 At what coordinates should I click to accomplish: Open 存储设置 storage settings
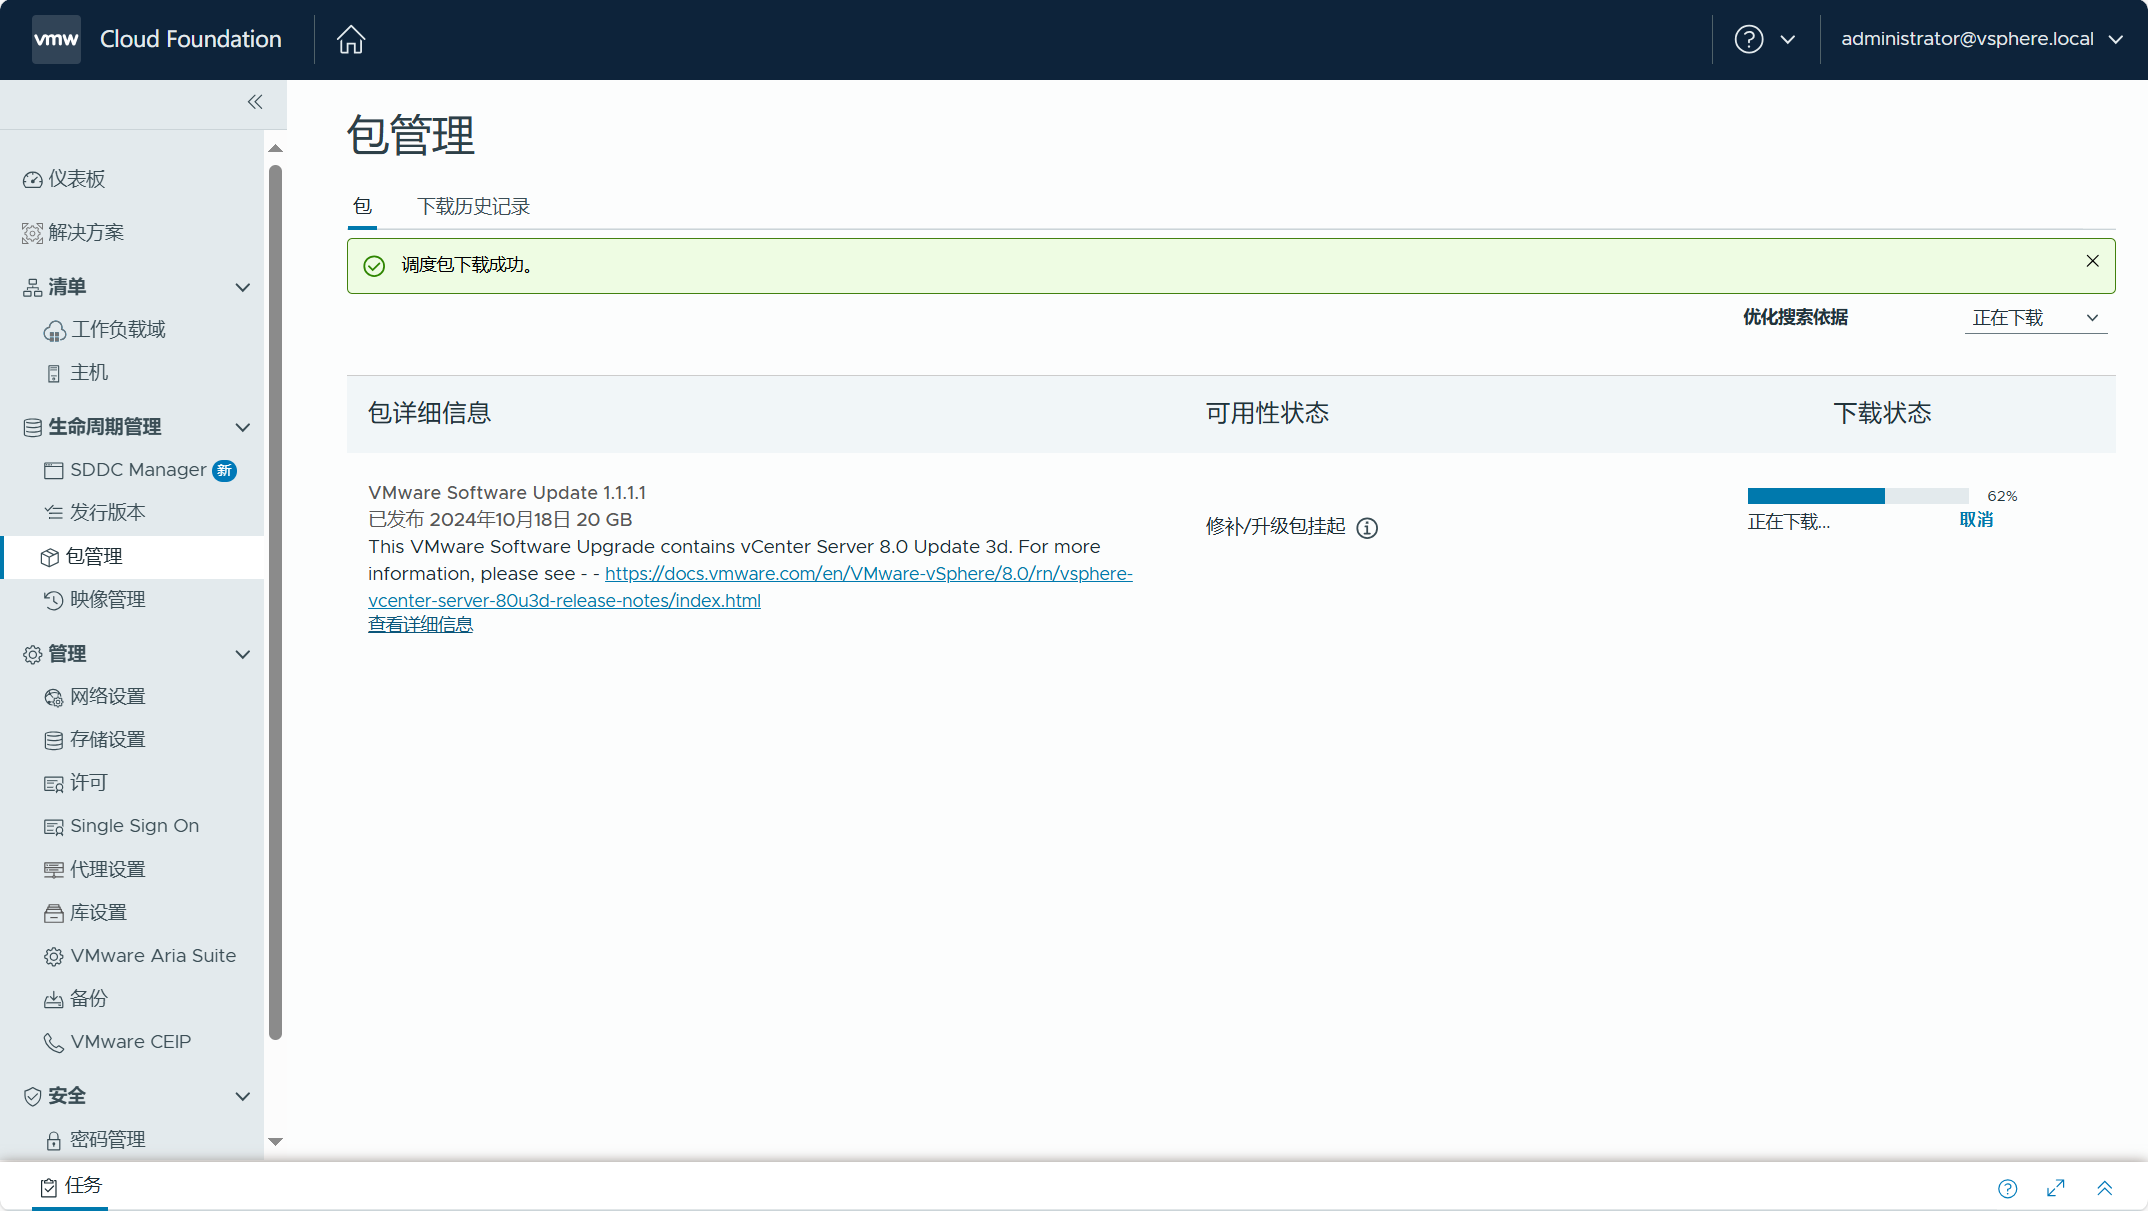click(x=96, y=740)
